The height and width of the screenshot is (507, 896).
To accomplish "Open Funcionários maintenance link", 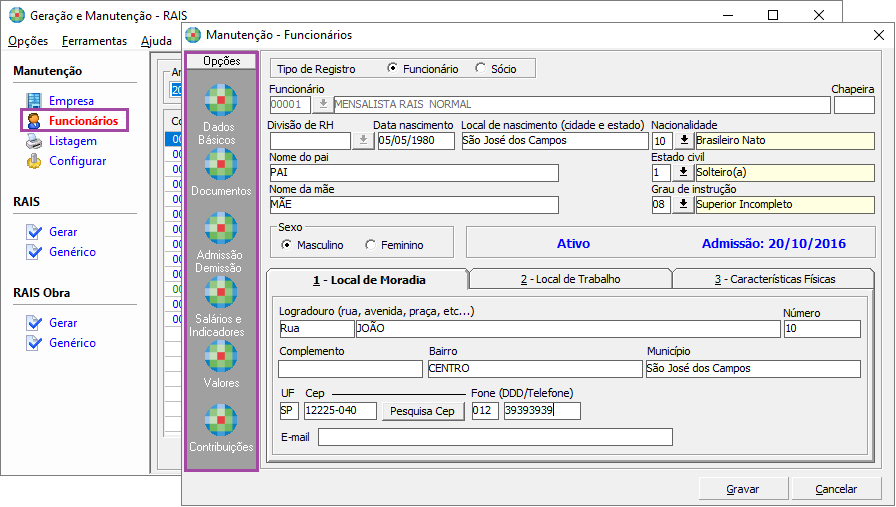I will click(x=83, y=121).
